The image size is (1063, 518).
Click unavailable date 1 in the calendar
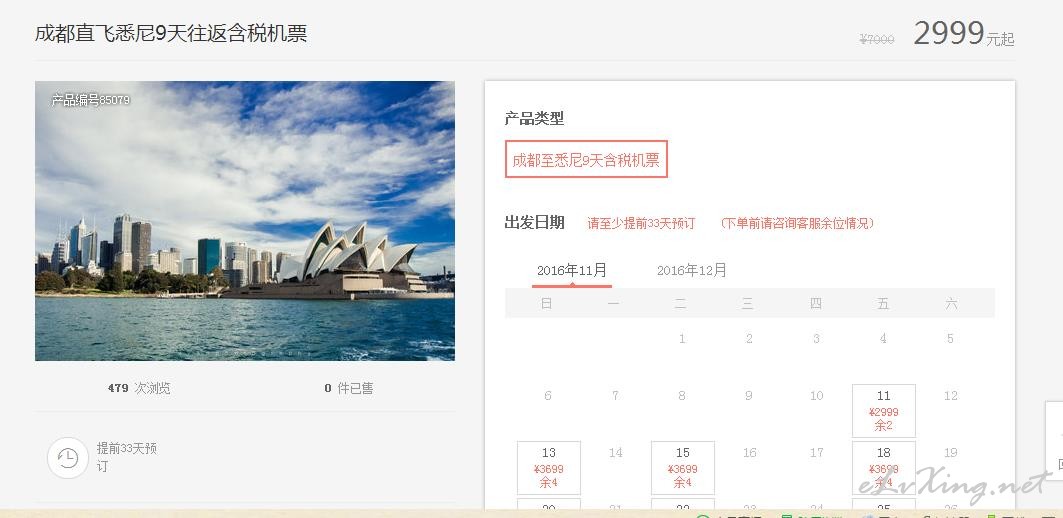click(x=682, y=338)
